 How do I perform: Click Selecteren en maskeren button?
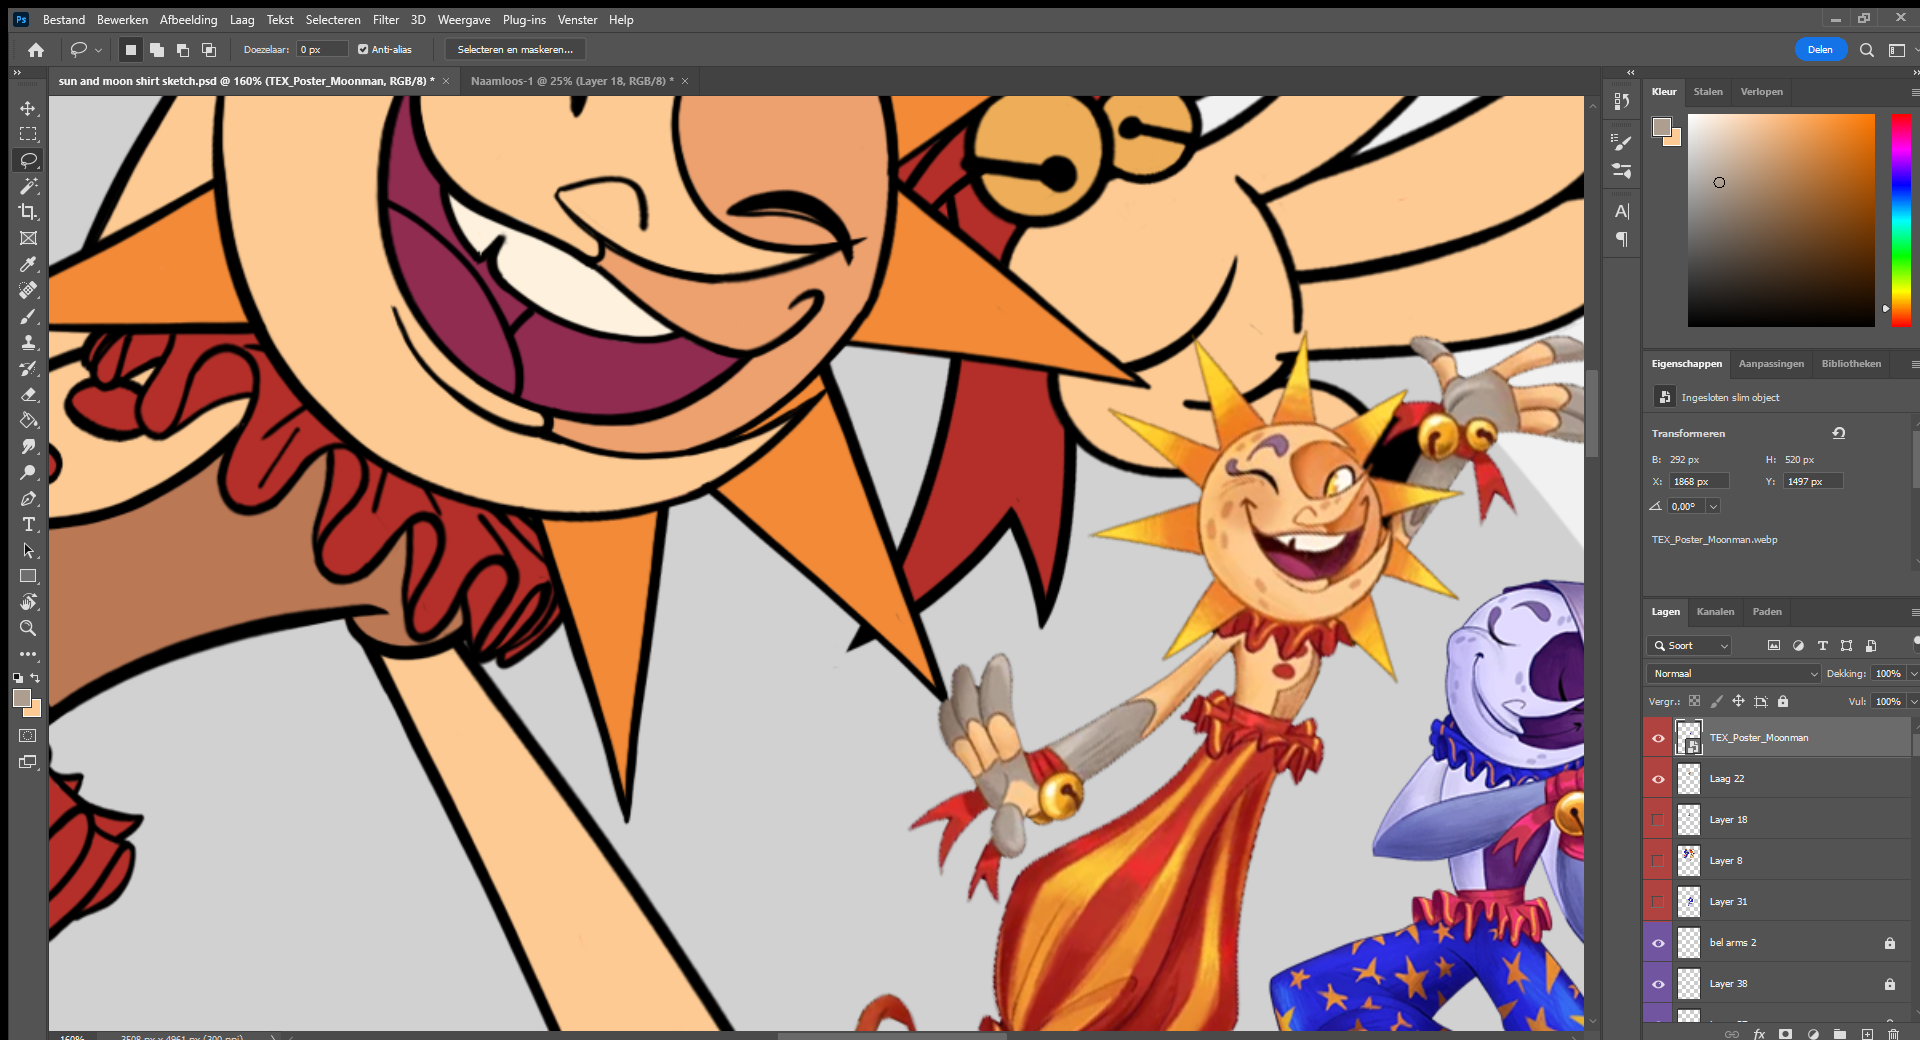point(515,49)
